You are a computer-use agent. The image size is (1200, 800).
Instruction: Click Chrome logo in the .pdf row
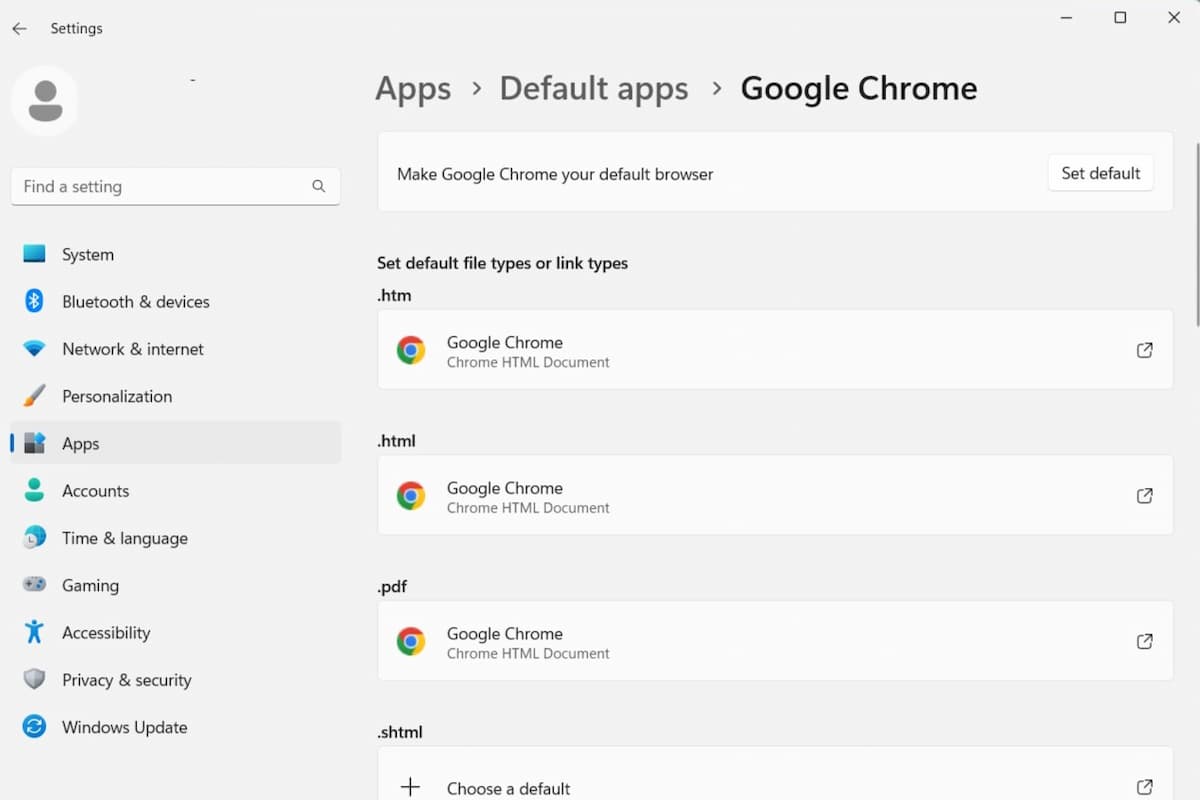(411, 641)
